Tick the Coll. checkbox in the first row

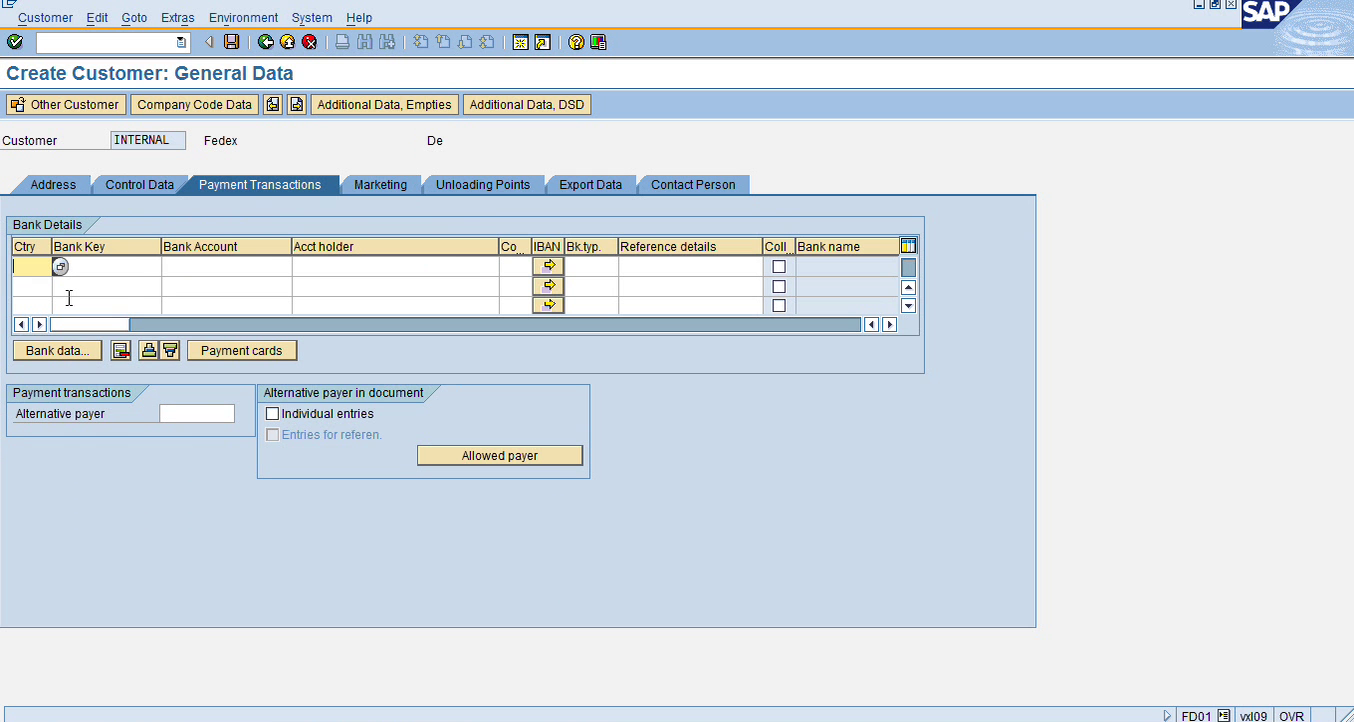779,267
